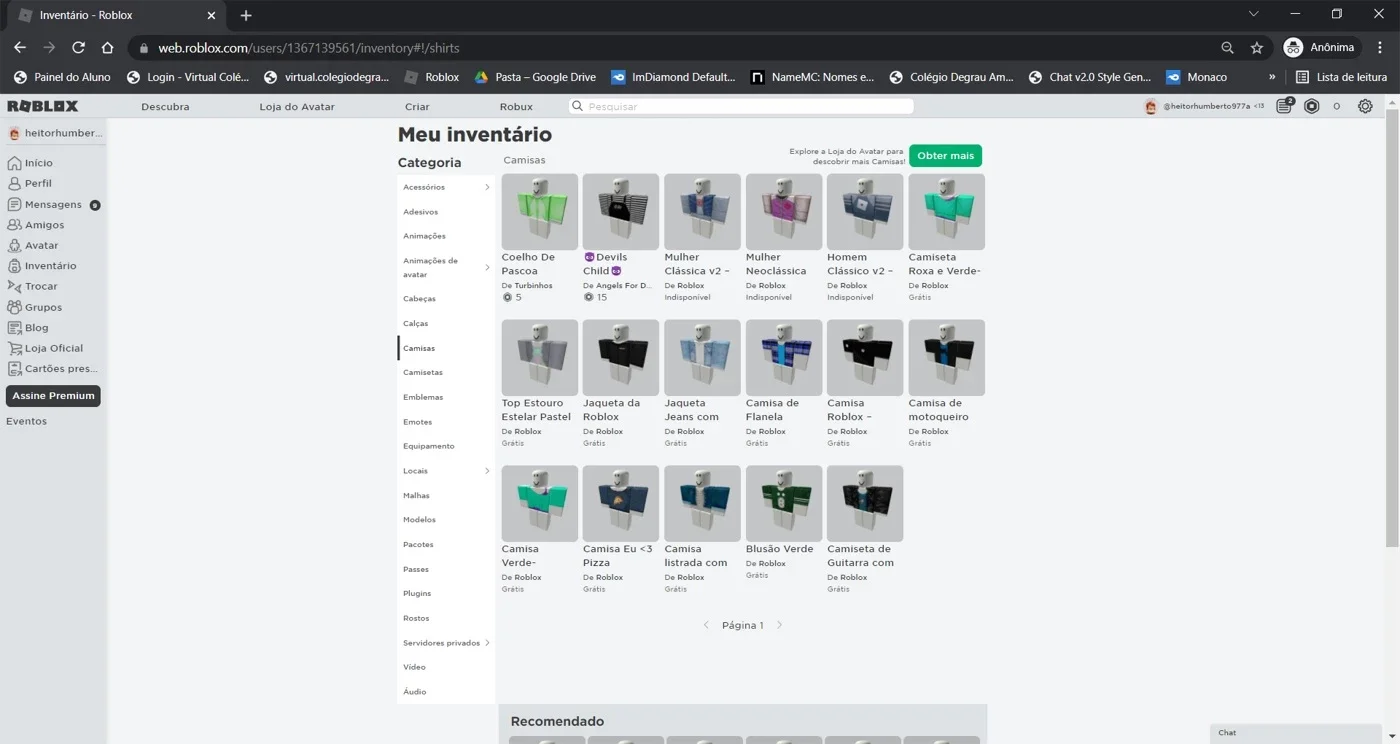Screen dimensions: 1400x744
Task: Click the Roblox logo
Action: click(x=42, y=106)
